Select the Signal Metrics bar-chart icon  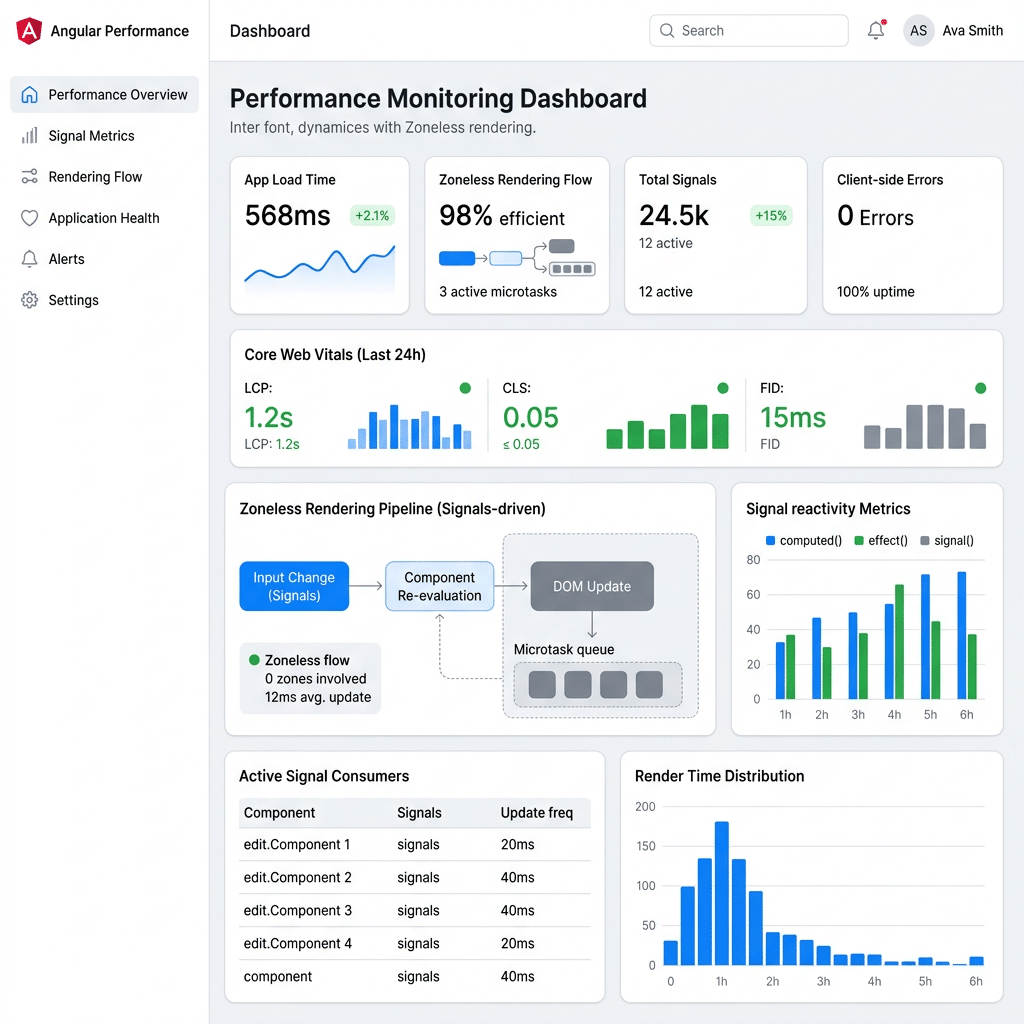pyautogui.click(x=29, y=136)
